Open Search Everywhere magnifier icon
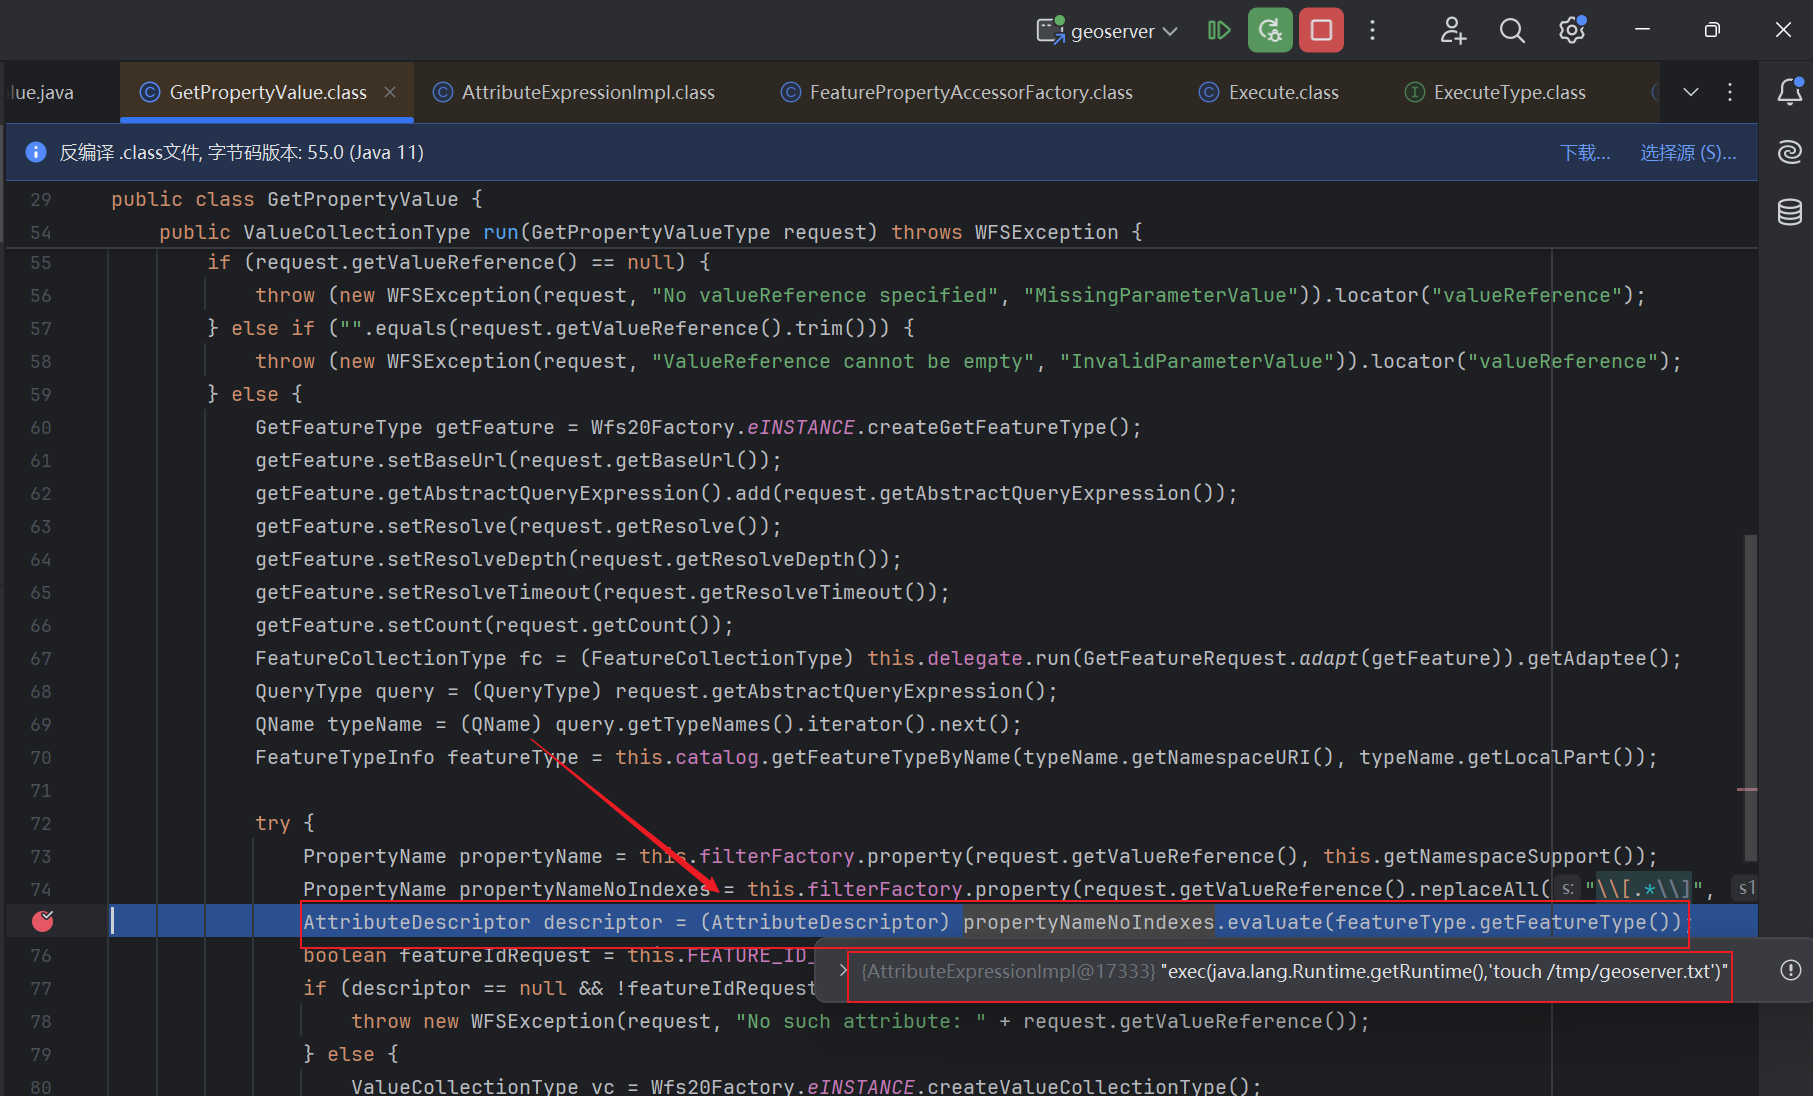 pos(1512,31)
